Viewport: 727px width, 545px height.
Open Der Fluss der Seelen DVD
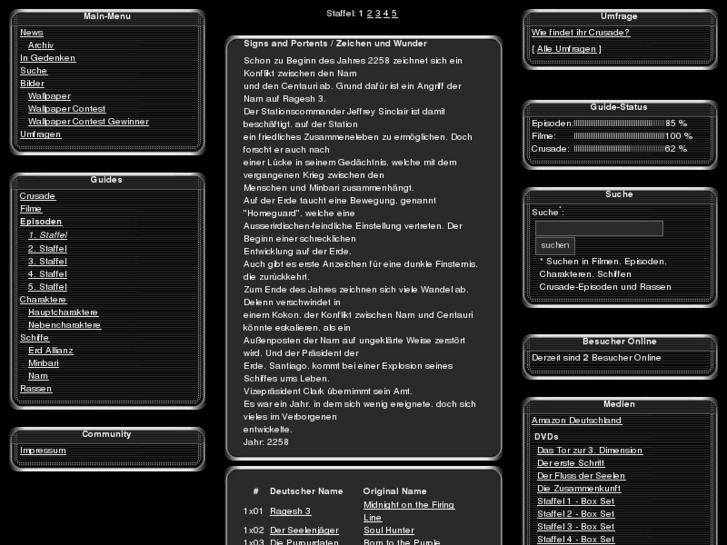(581, 476)
